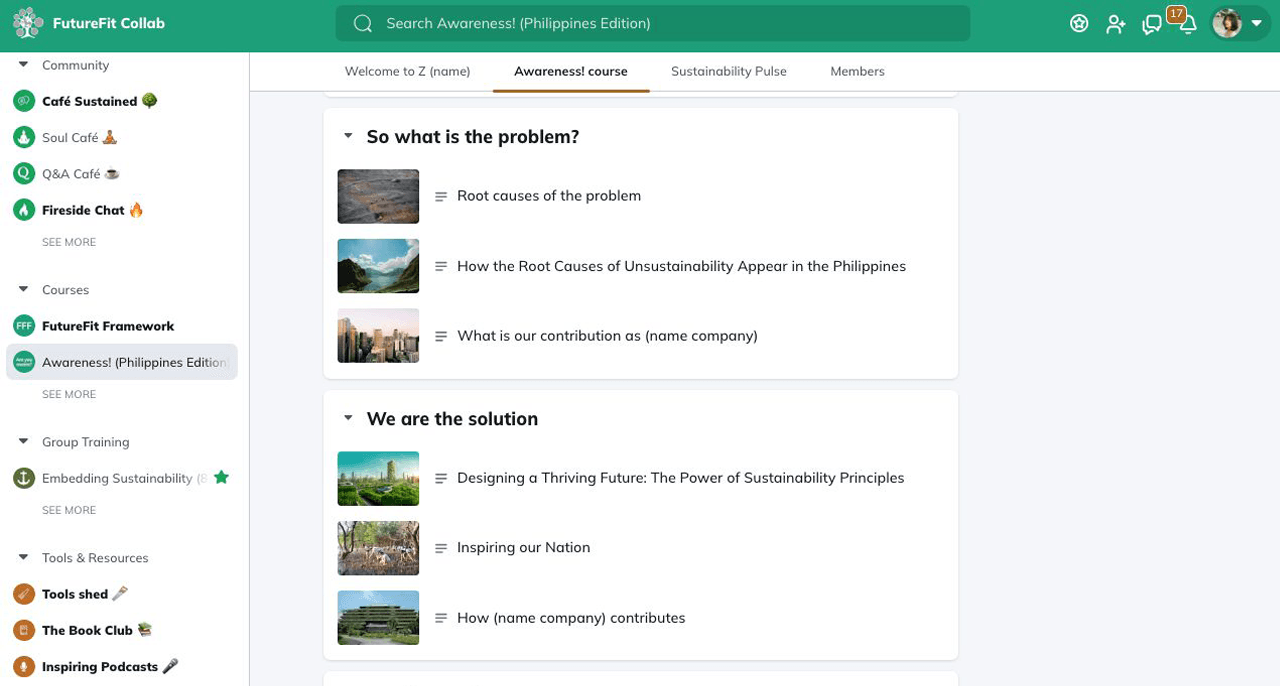This screenshot has width=1280, height=686.
Task: Collapse the Tools & Resources sidebar group
Action: click(23, 557)
